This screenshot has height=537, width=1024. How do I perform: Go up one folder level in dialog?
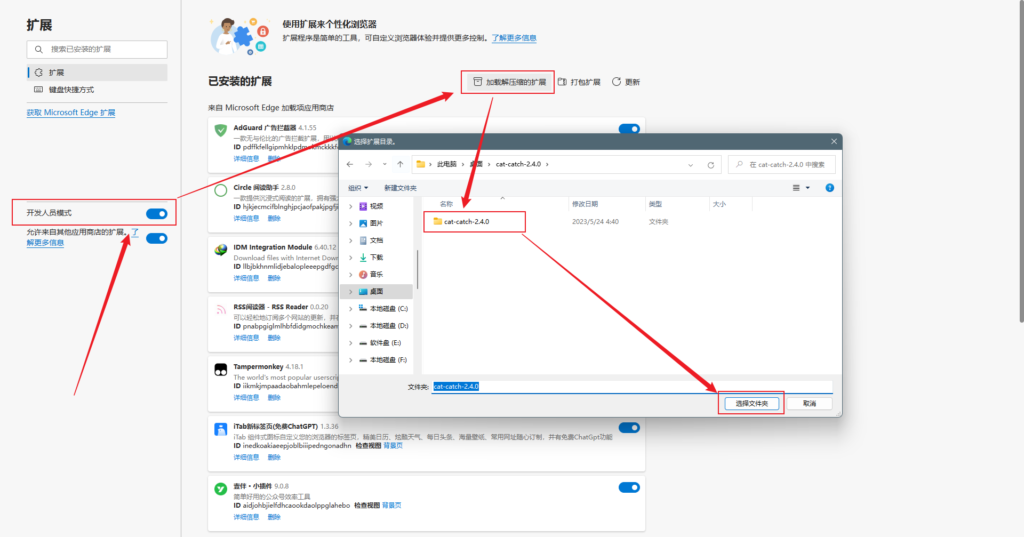(400, 165)
